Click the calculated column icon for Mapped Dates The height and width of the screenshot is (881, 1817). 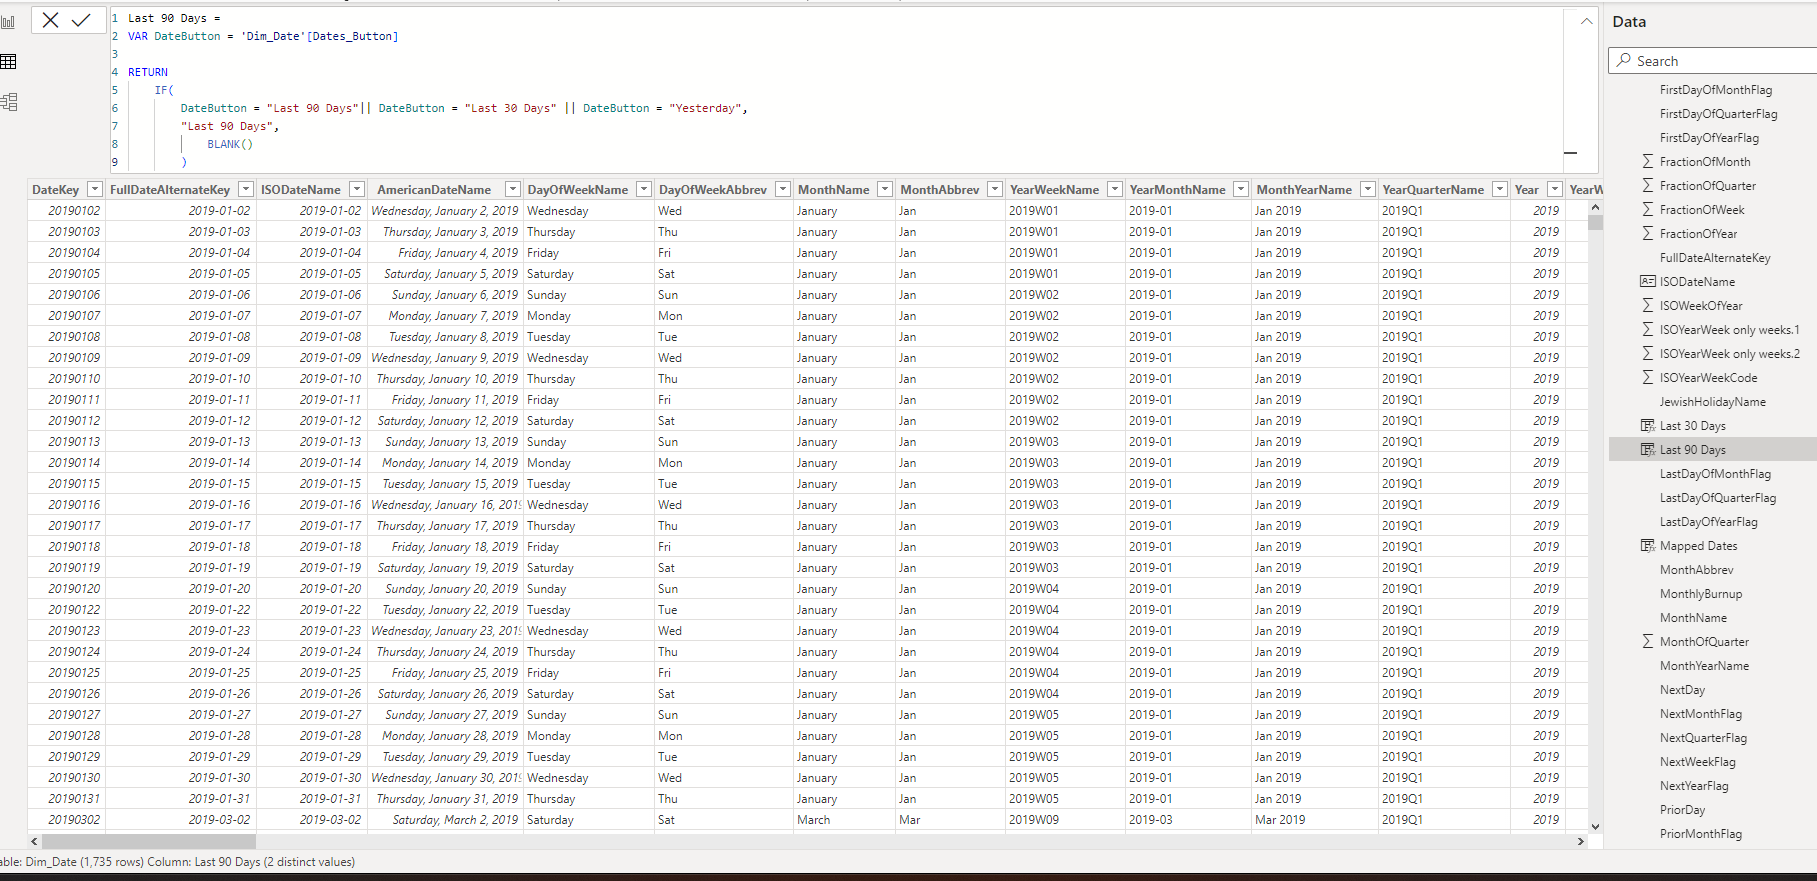point(1648,546)
